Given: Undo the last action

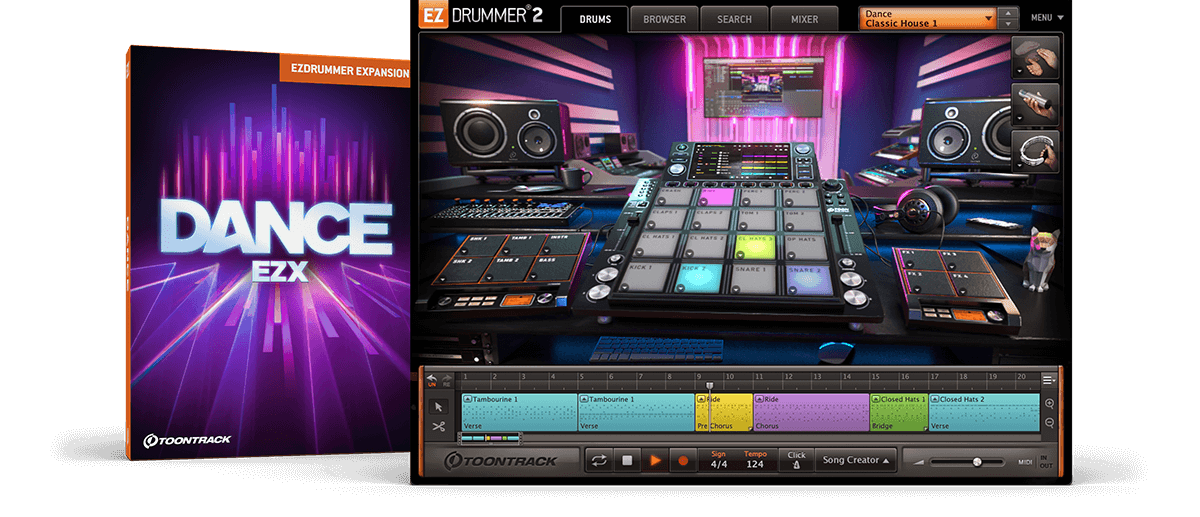Looking at the screenshot, I should (x=432, y=377).
